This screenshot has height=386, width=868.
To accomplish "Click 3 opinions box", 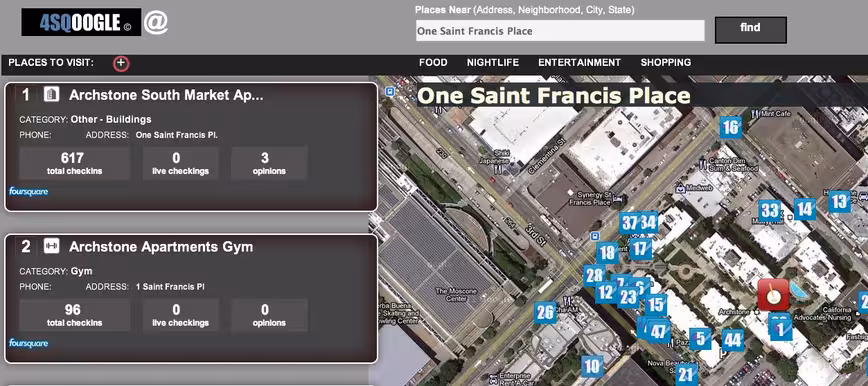I will [x=269, y=163].
